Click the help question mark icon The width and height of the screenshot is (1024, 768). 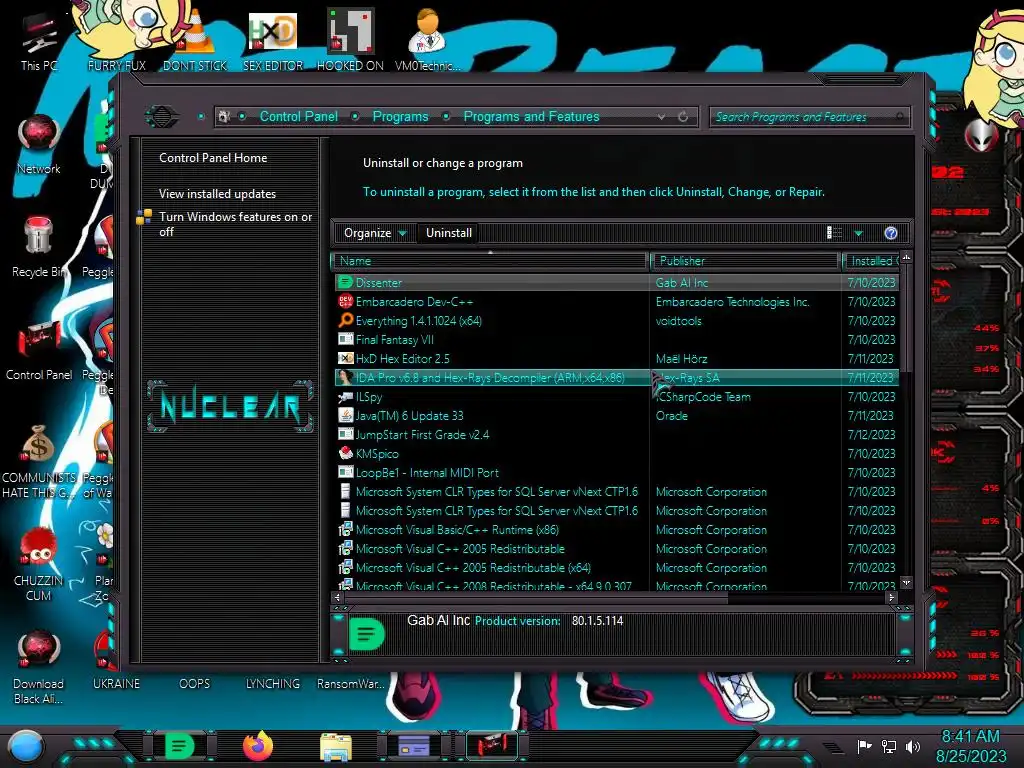click(891, 233)
